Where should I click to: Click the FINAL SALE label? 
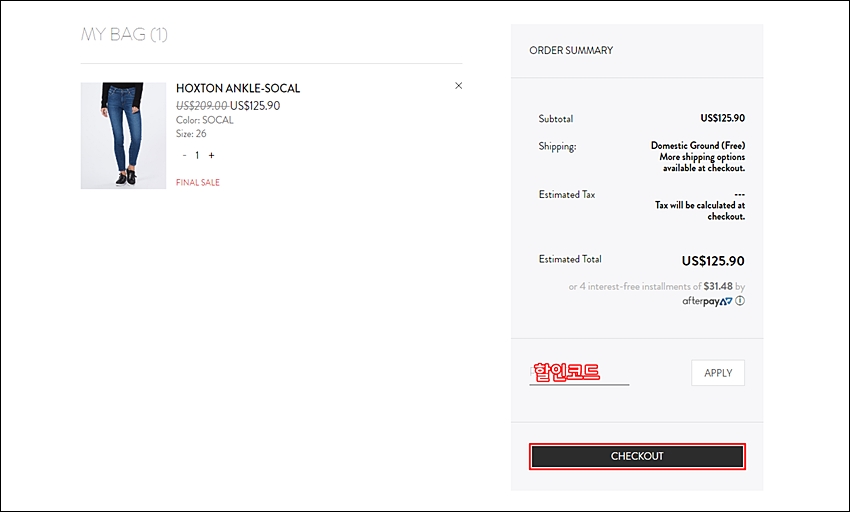[x=198, y=182]
